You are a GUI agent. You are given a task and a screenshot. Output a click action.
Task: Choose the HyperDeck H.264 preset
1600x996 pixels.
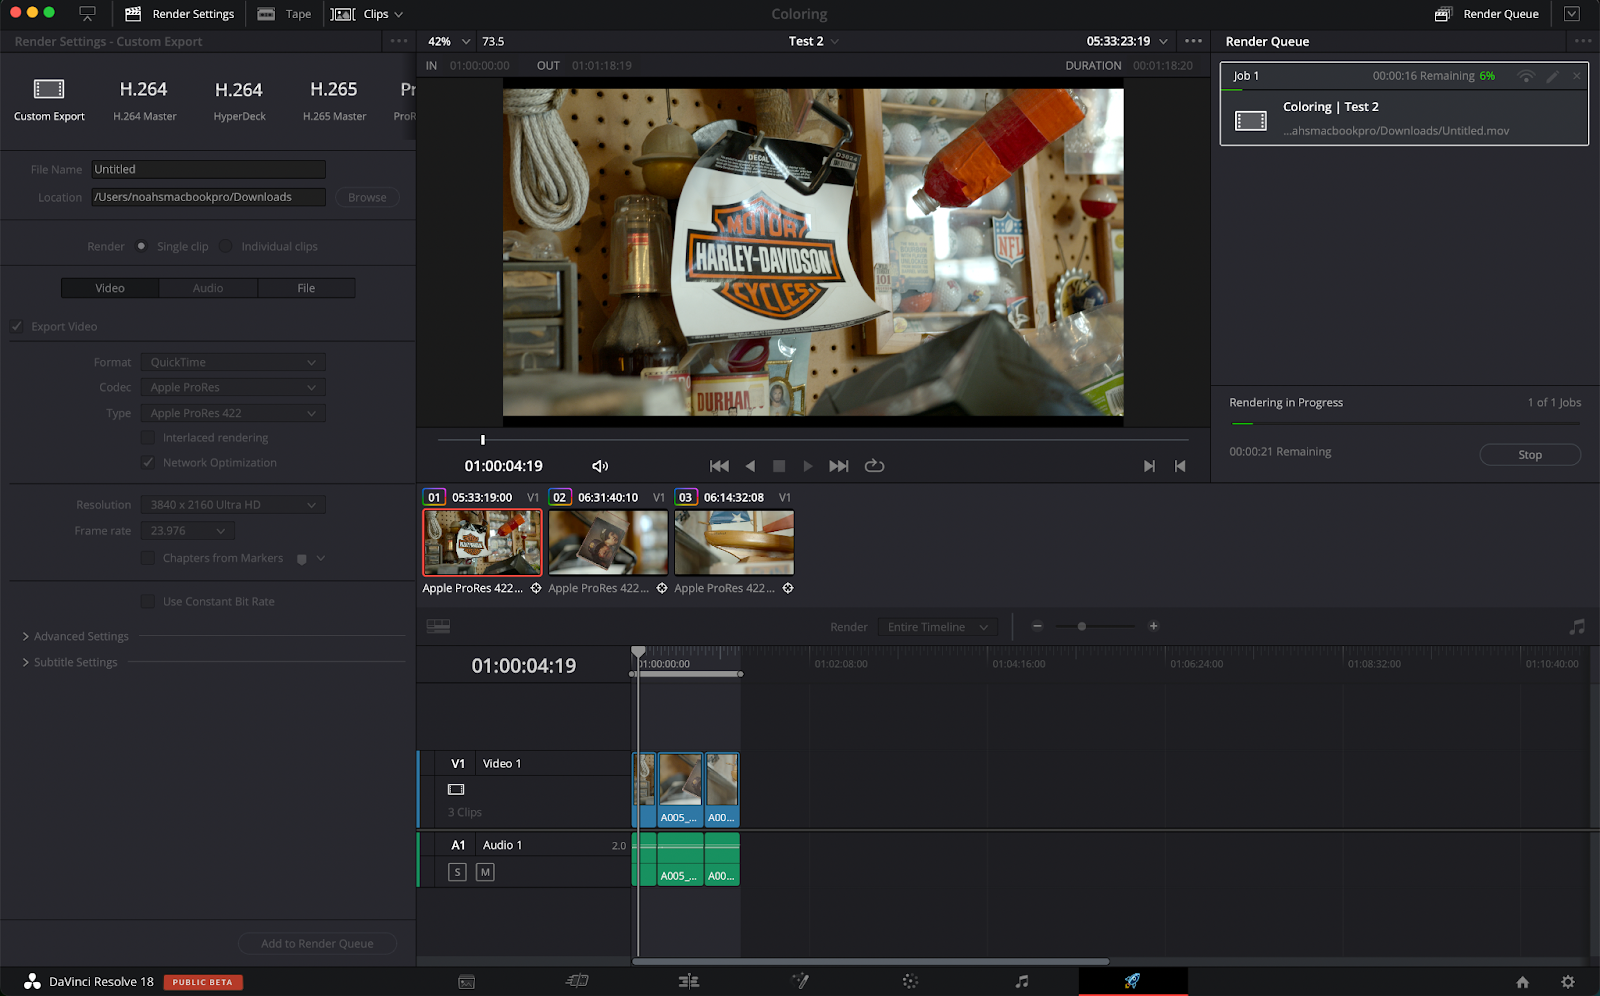(239, 100)
